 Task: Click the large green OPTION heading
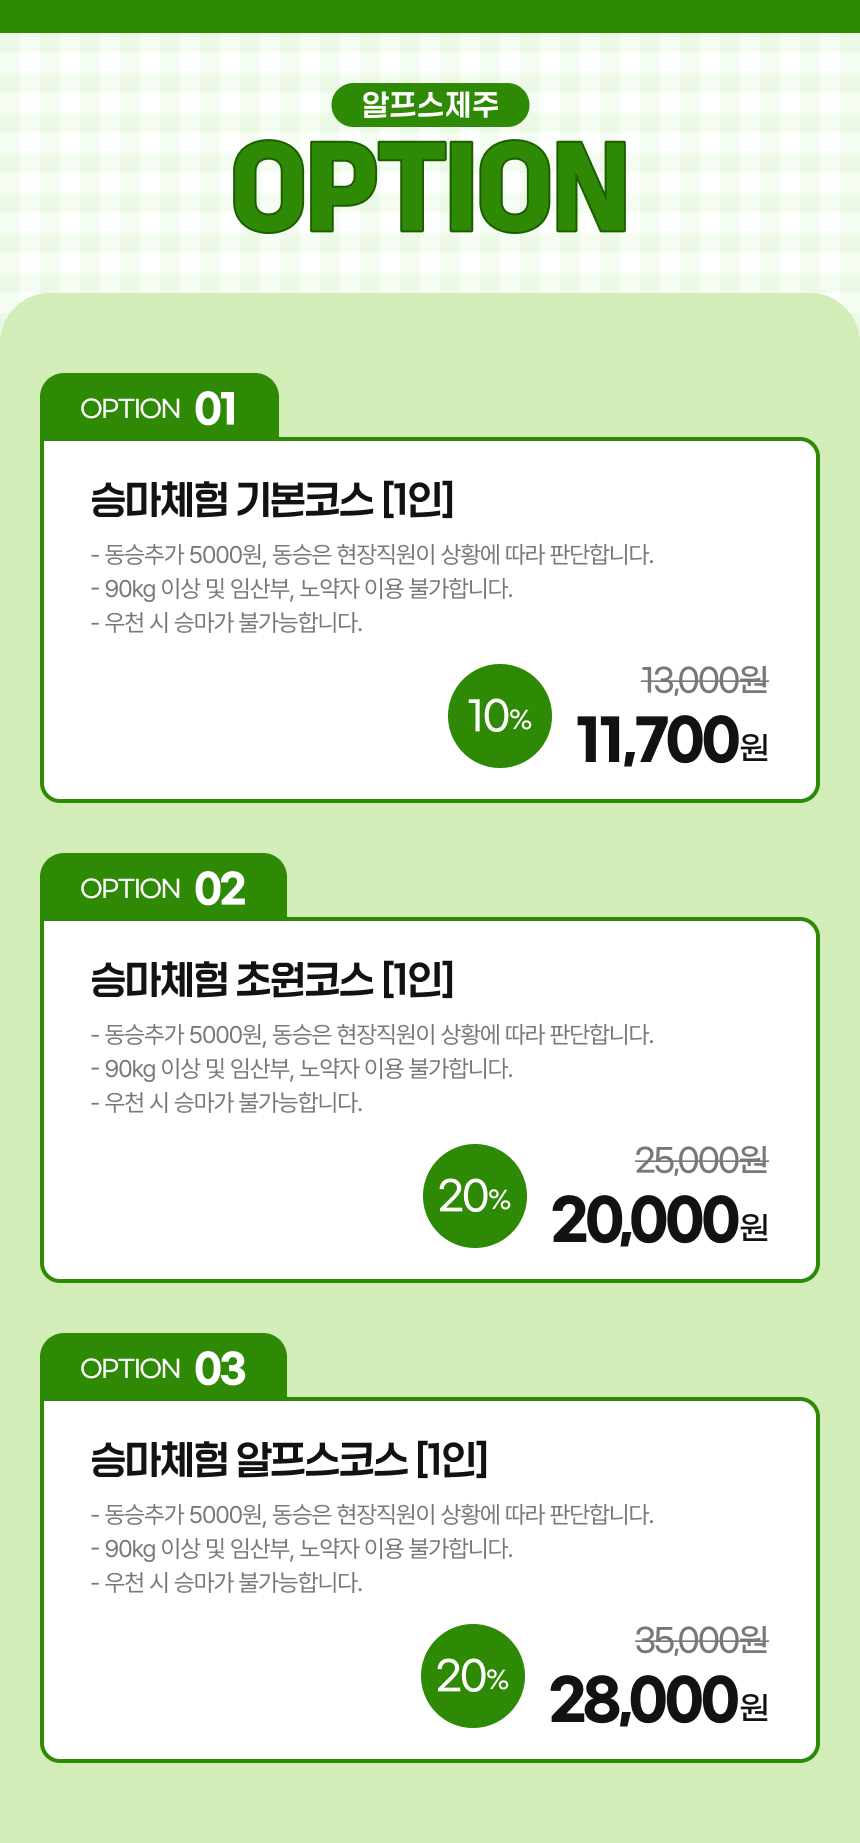point(430,186)
